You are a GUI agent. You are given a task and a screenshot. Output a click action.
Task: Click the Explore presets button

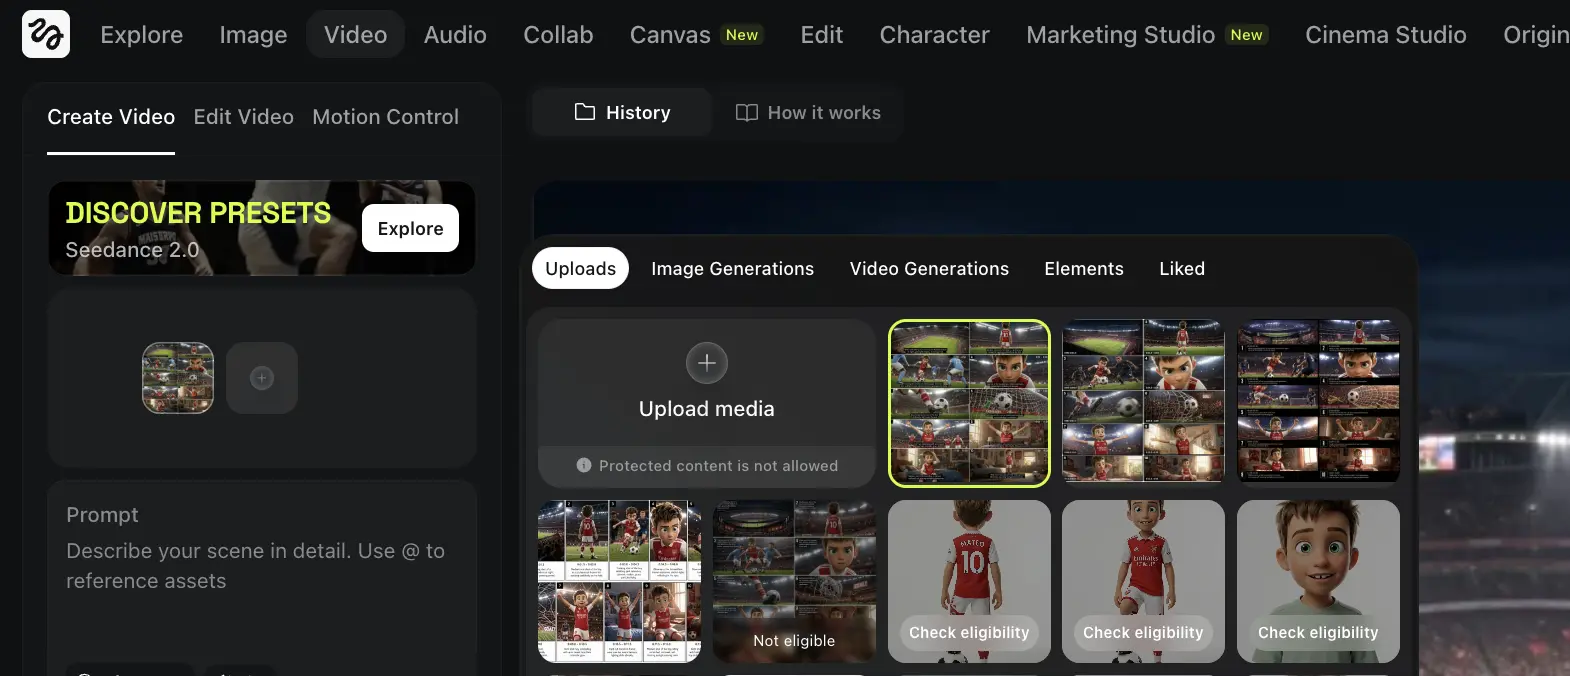(410, 228)
